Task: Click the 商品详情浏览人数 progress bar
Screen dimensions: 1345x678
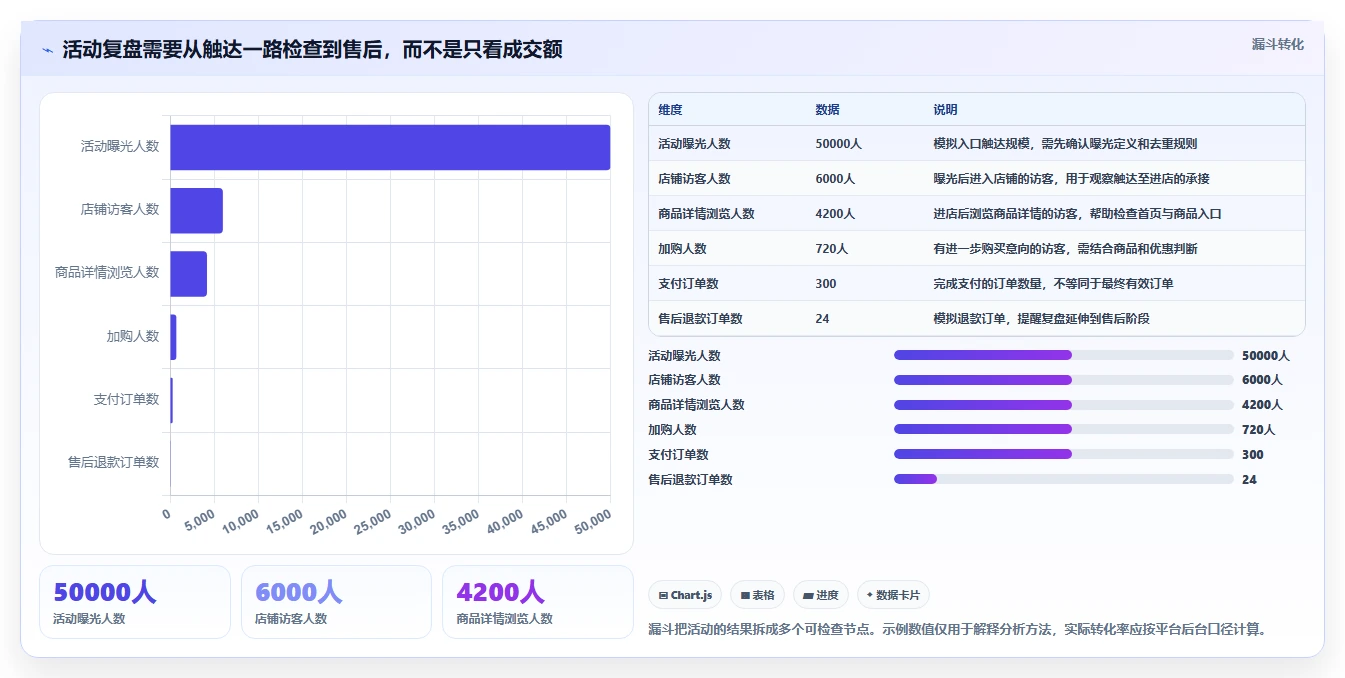Action: coord(1064,405)
